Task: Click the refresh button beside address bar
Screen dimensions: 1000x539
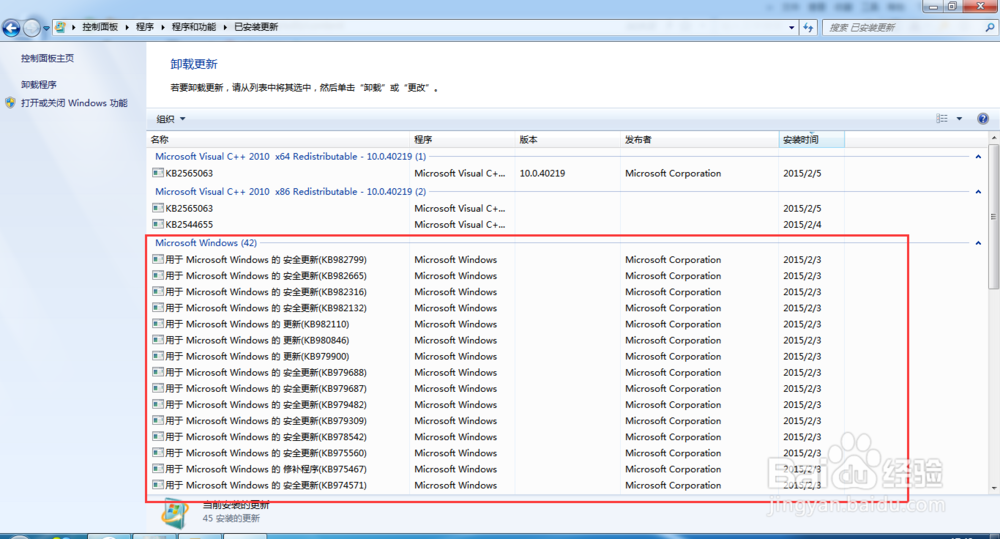Action: [808, 27]
